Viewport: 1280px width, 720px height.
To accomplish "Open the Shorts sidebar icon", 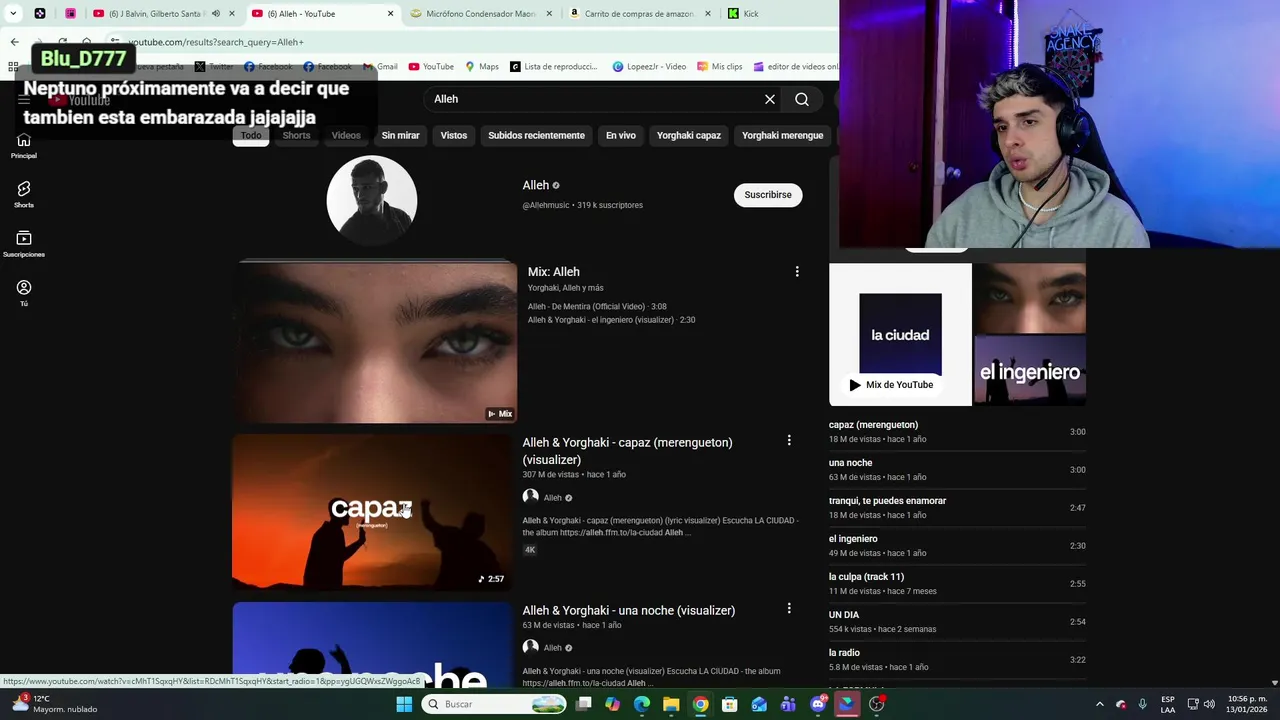I will pos(24,194).
